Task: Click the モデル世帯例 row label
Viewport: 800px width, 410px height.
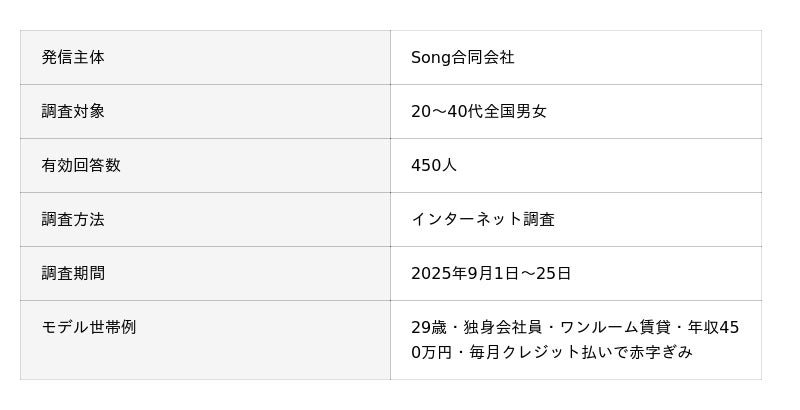Action: click(89, 328)
